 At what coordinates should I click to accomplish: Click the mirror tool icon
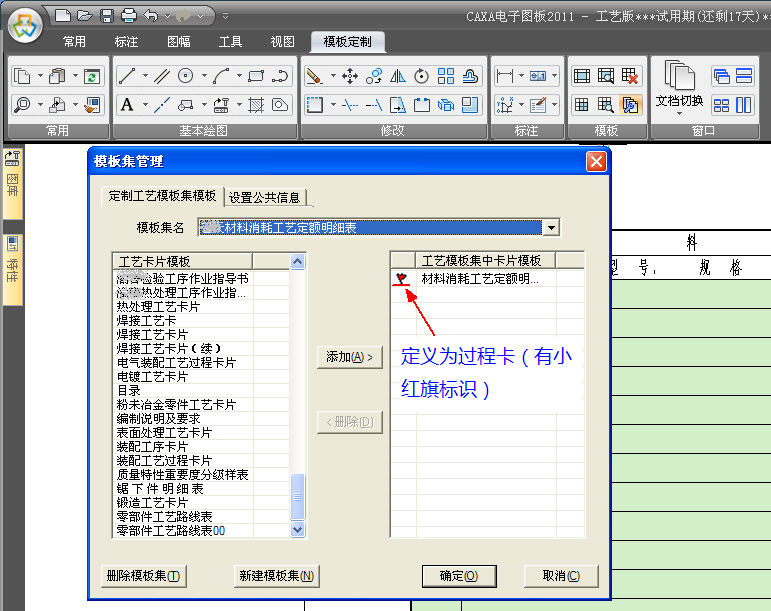[x=398, y=76]
